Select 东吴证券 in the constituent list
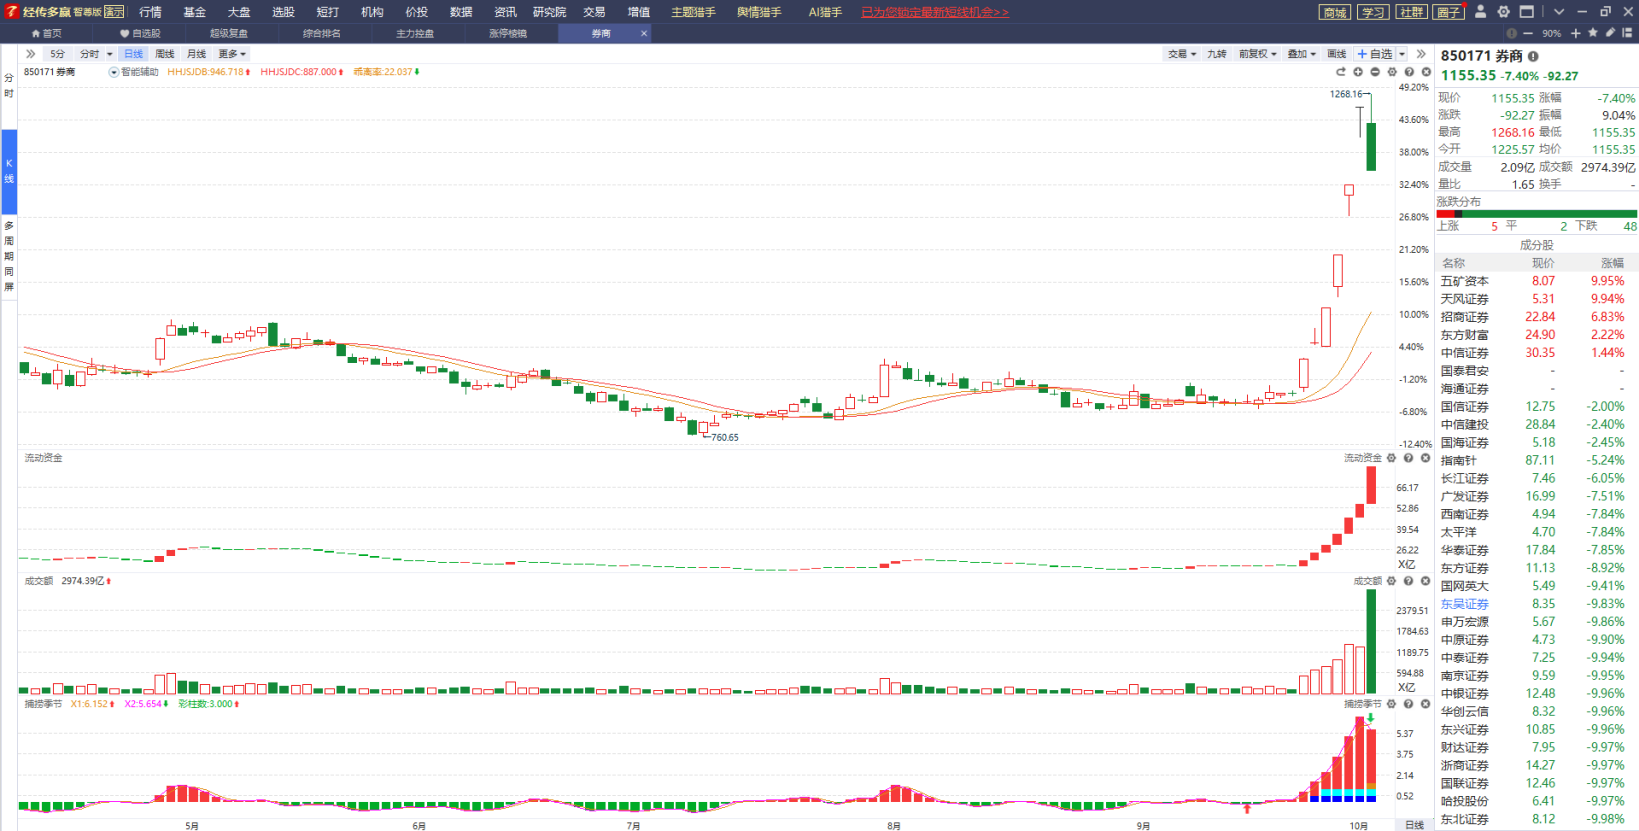The height and width of the screenshot is (831, 1639). pyautogui.click(x=1464, y=604)
